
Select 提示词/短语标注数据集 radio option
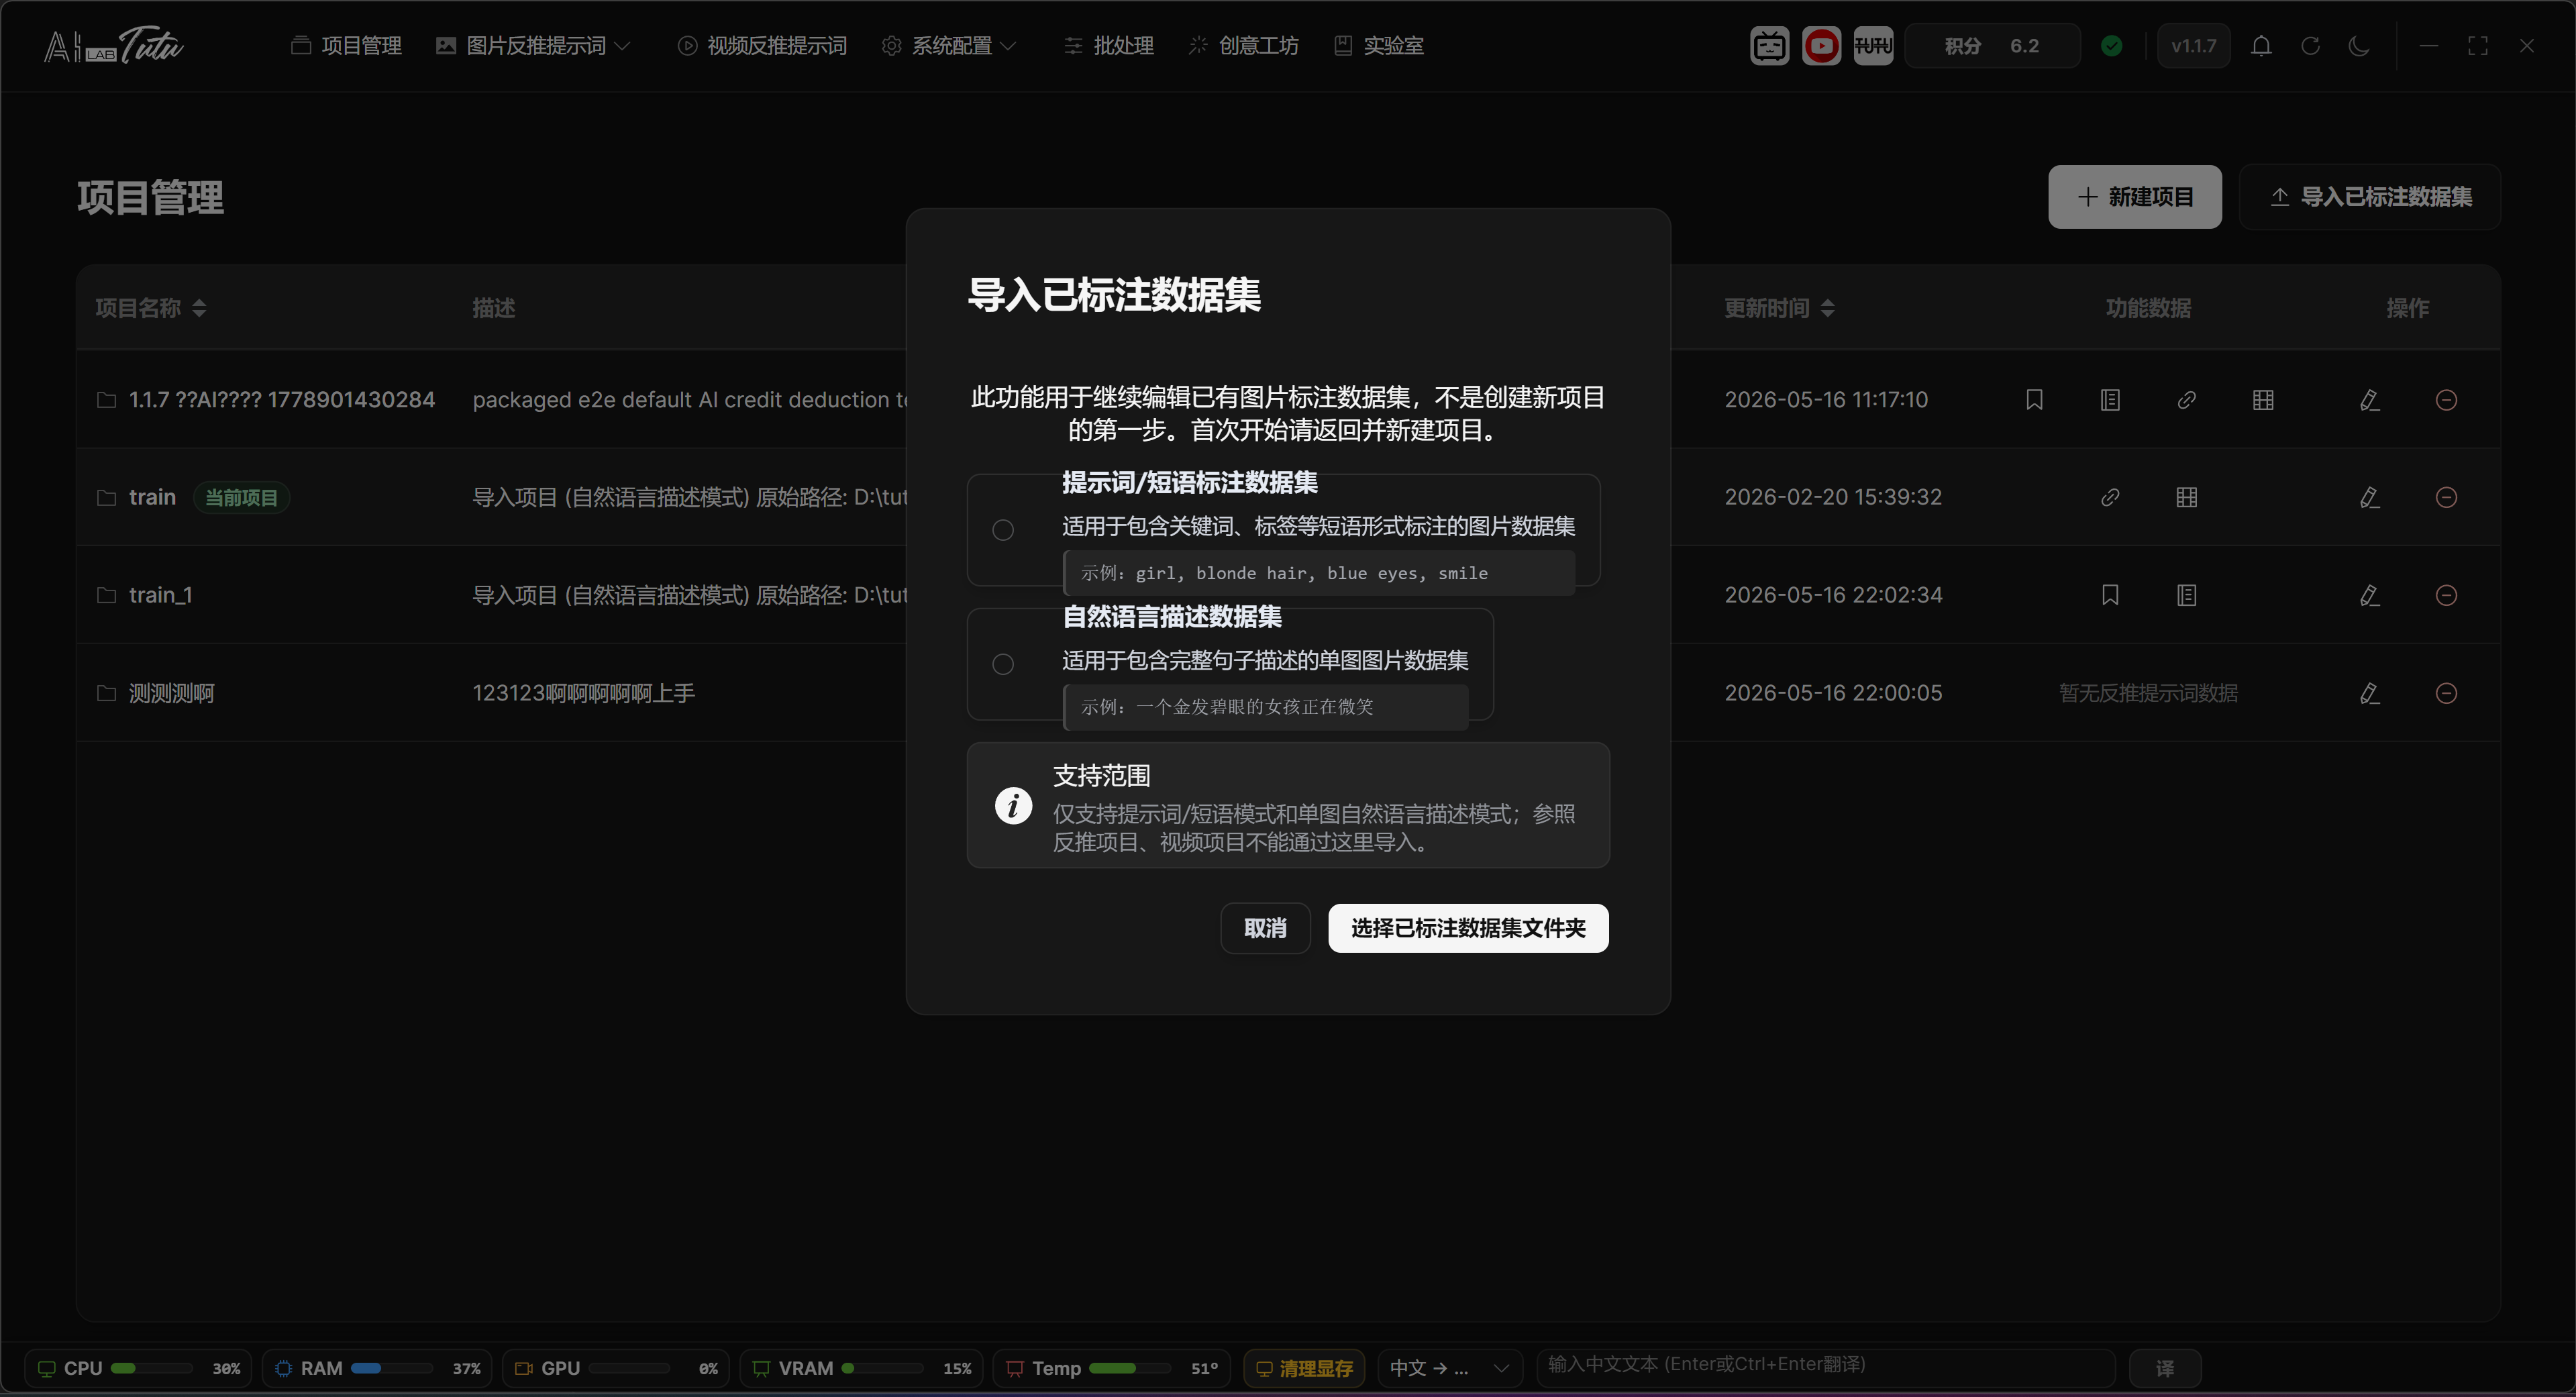click(x=1003, y=530)
